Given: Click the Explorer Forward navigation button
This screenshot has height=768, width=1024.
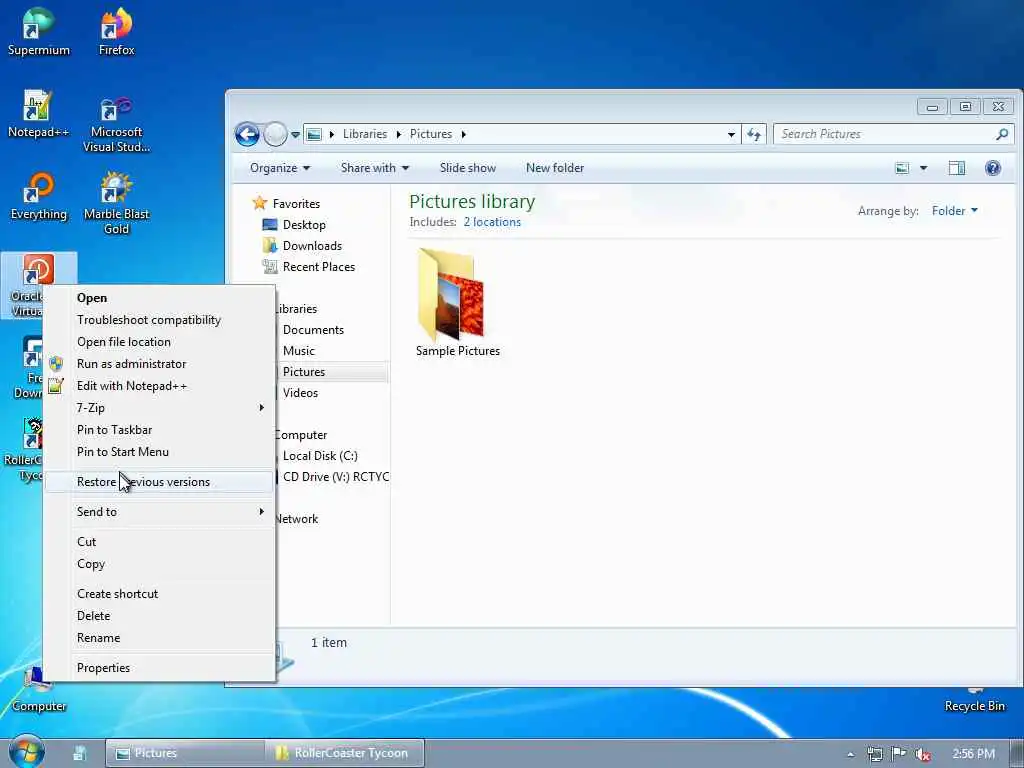Looking at the screenshot, I should (x=275, y=135).
